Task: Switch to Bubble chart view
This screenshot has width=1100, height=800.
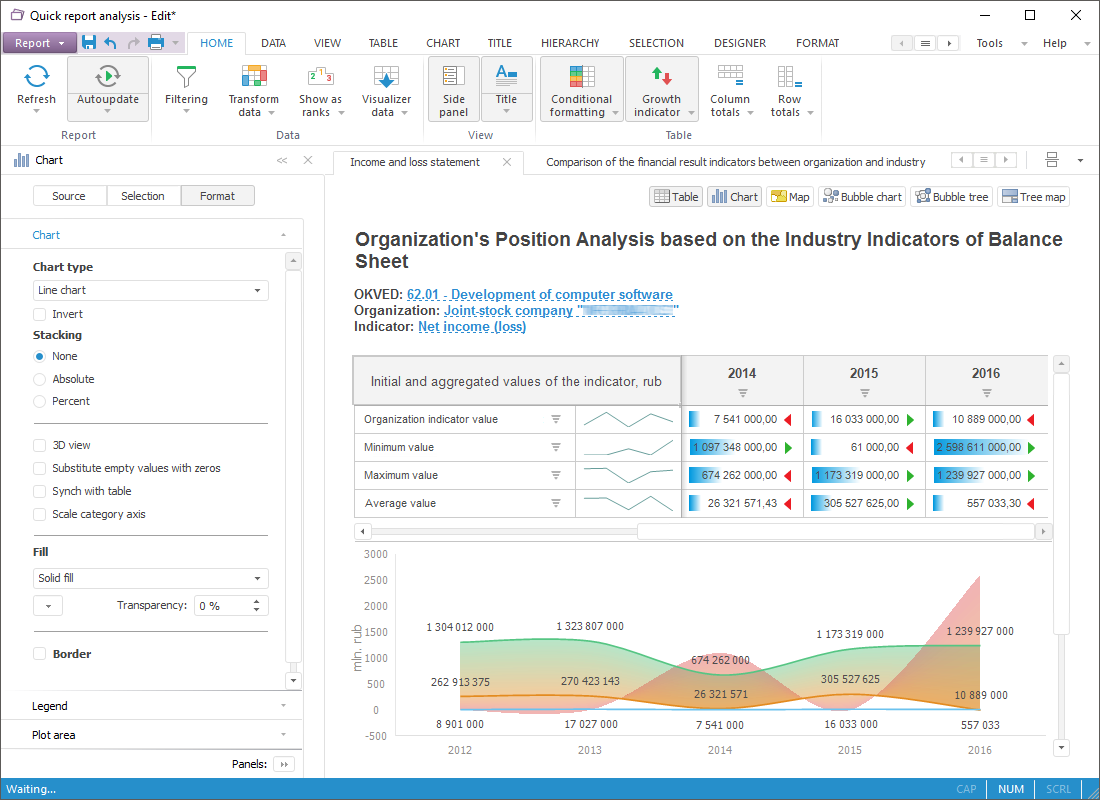Action: point(861,197)
